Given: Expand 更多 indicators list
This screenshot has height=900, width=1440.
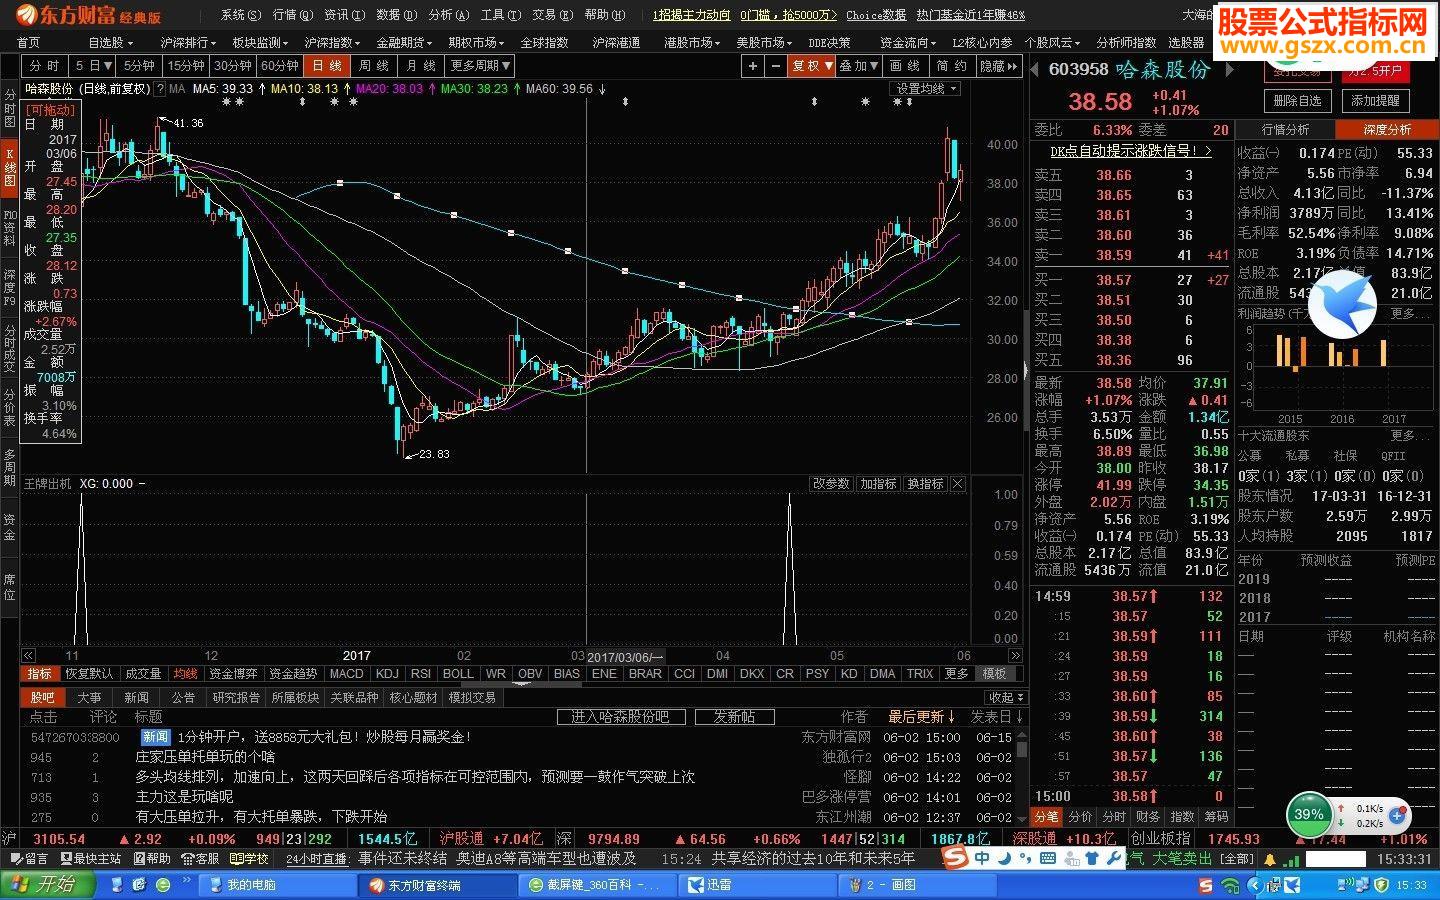Looking at the screenshot, I should pyautogui.click(x=956, y=674).
